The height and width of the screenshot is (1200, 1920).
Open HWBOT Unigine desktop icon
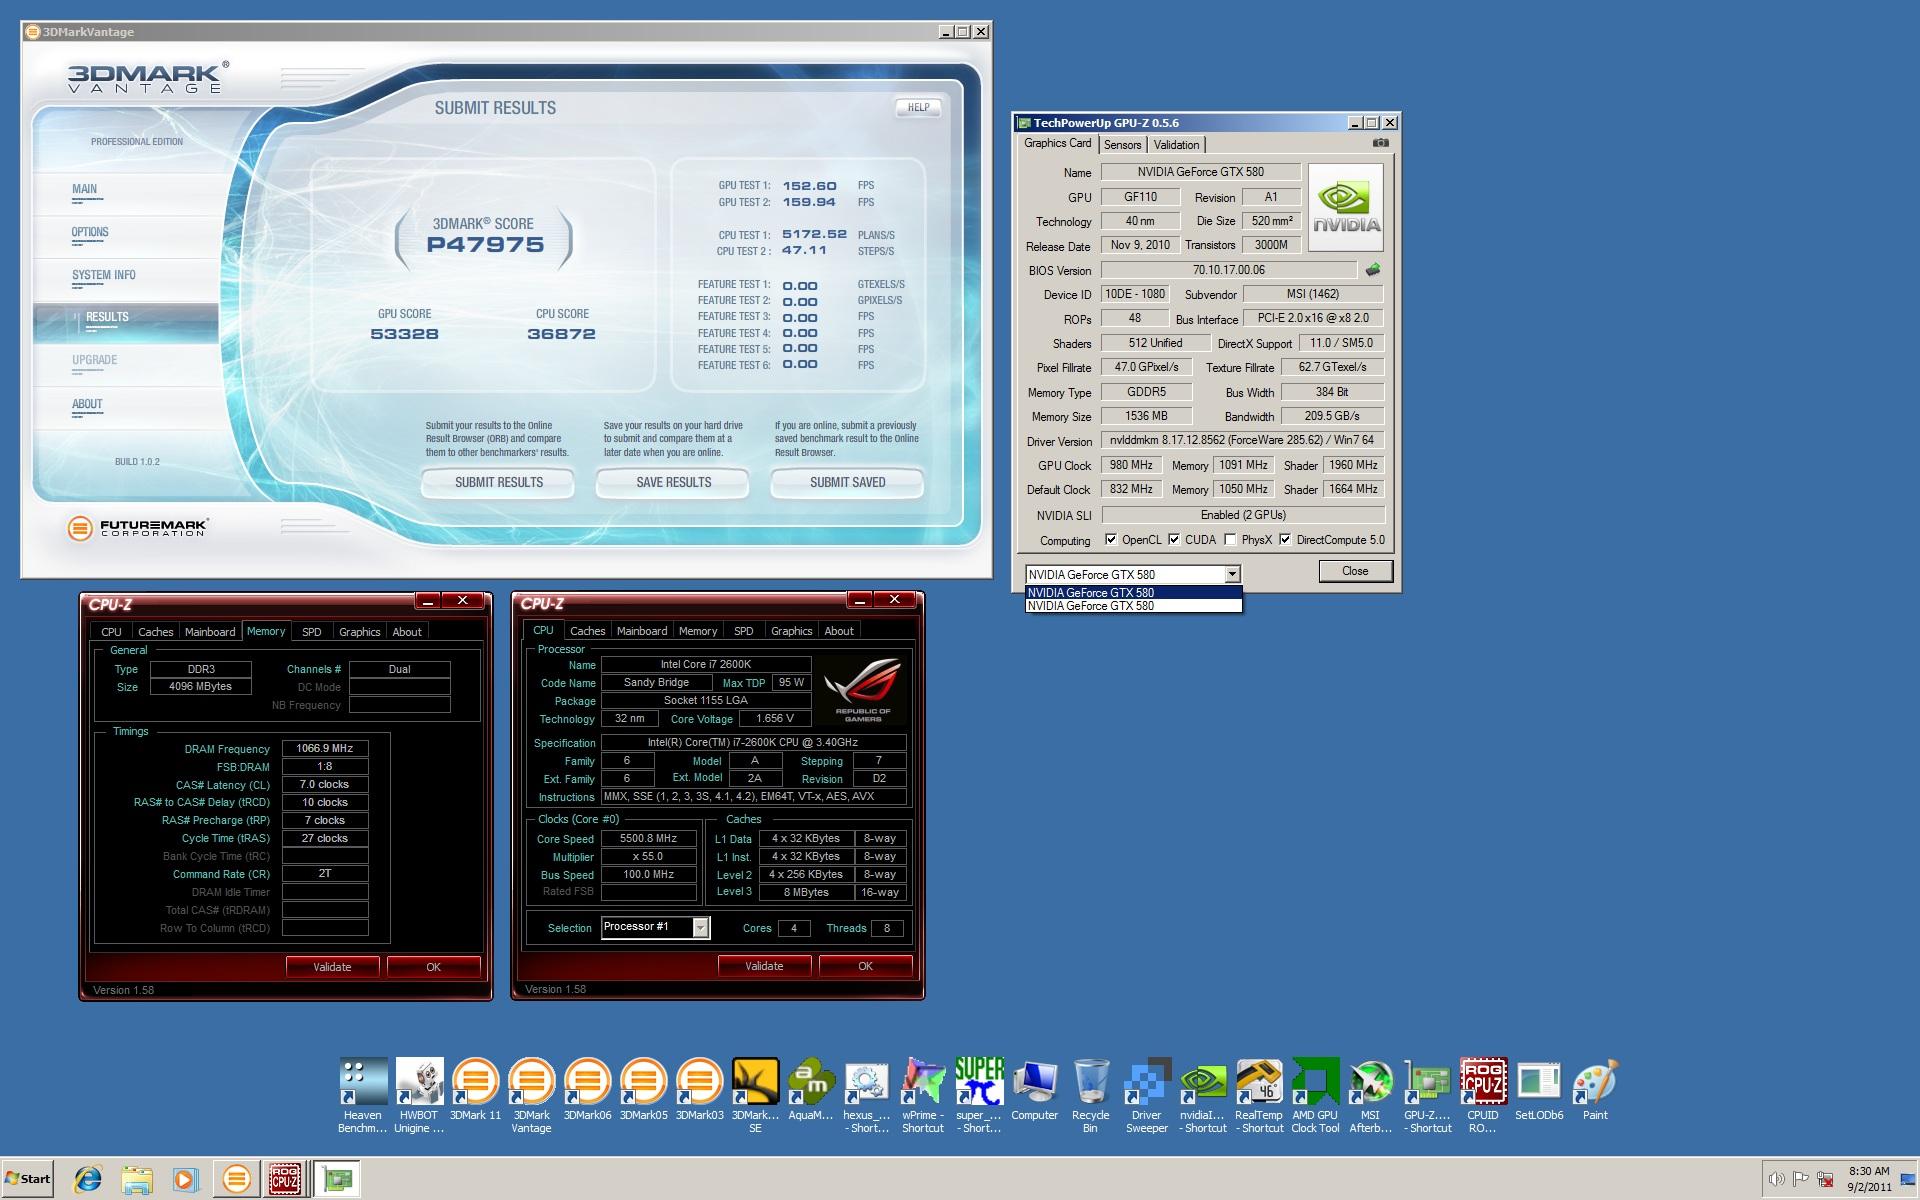(x=418, y=1095)
